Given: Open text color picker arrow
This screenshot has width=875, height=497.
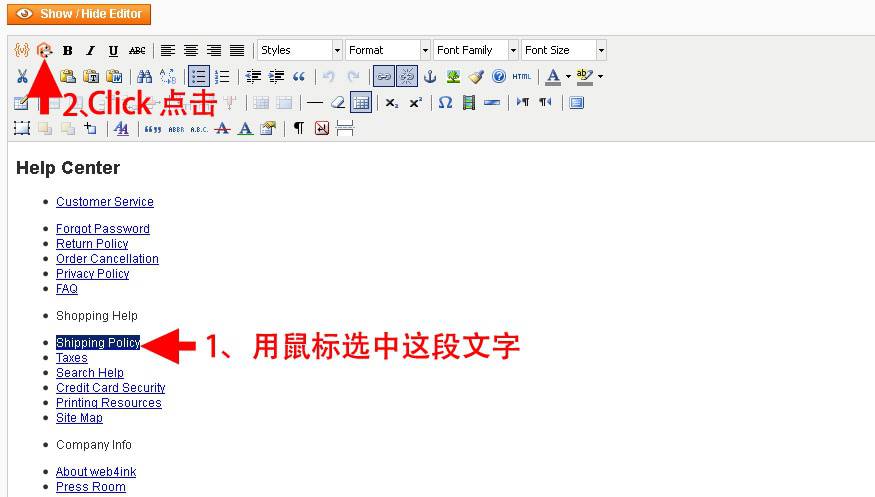Looking at the screenshot, I should (568, 76).
